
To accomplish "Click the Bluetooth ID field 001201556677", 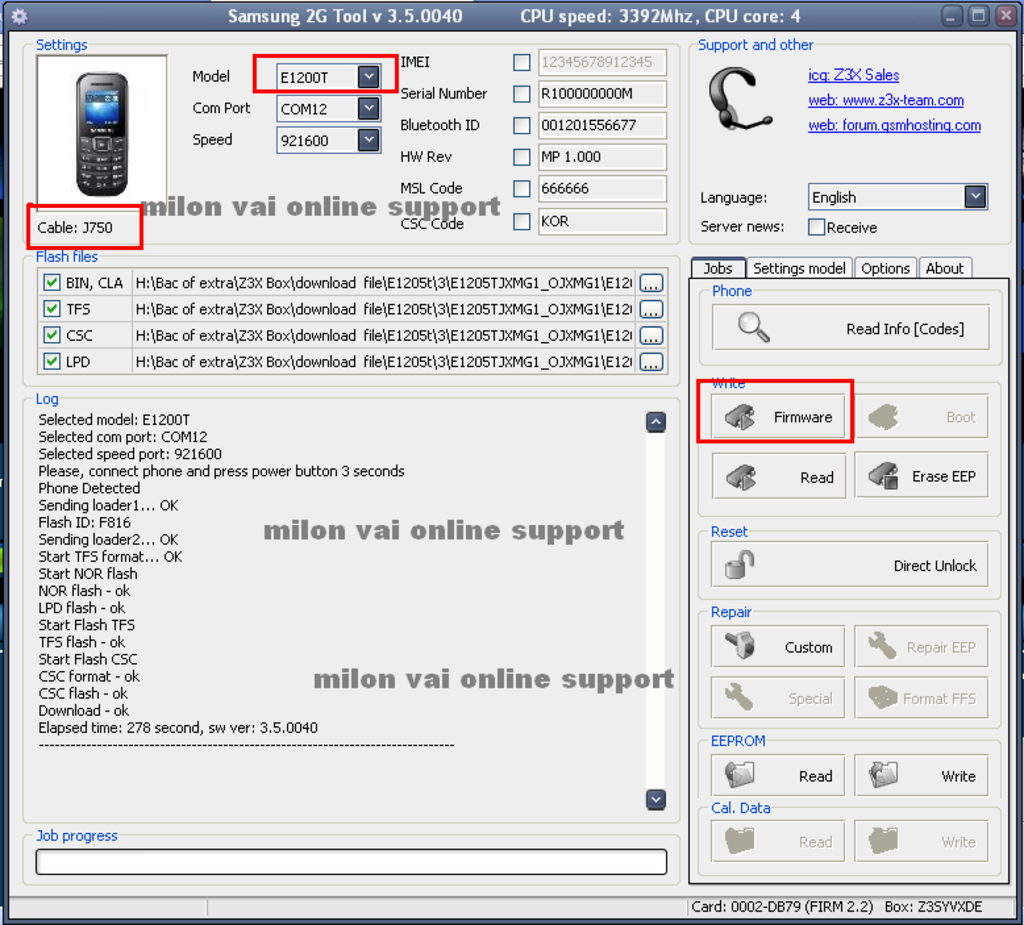I will (x=601, y=125).
